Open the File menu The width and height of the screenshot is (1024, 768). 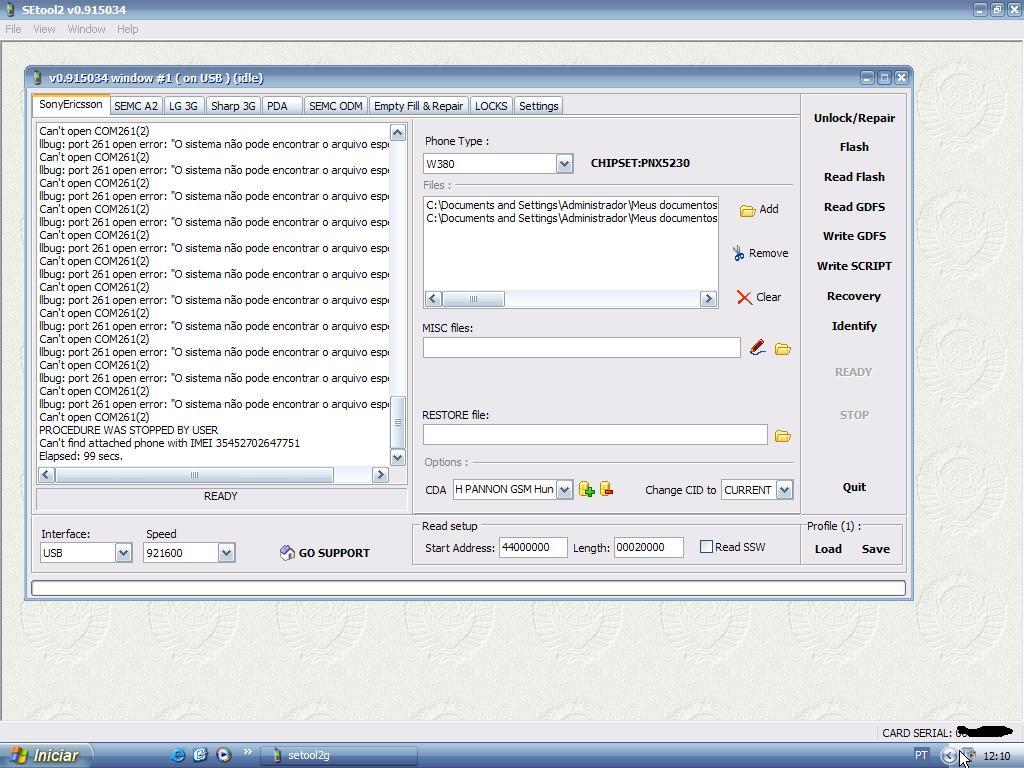click(13, 29)
